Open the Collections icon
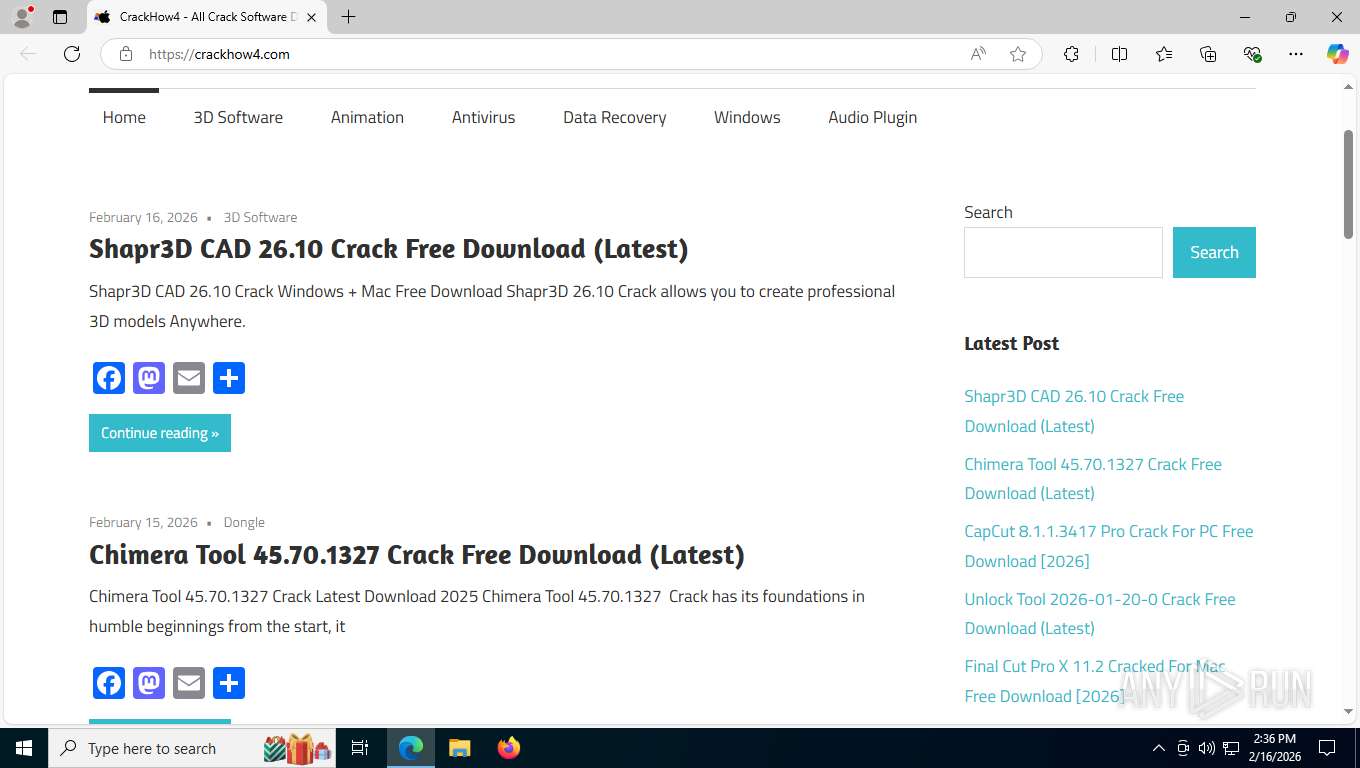The image size is (1360, 768). 1208,54
